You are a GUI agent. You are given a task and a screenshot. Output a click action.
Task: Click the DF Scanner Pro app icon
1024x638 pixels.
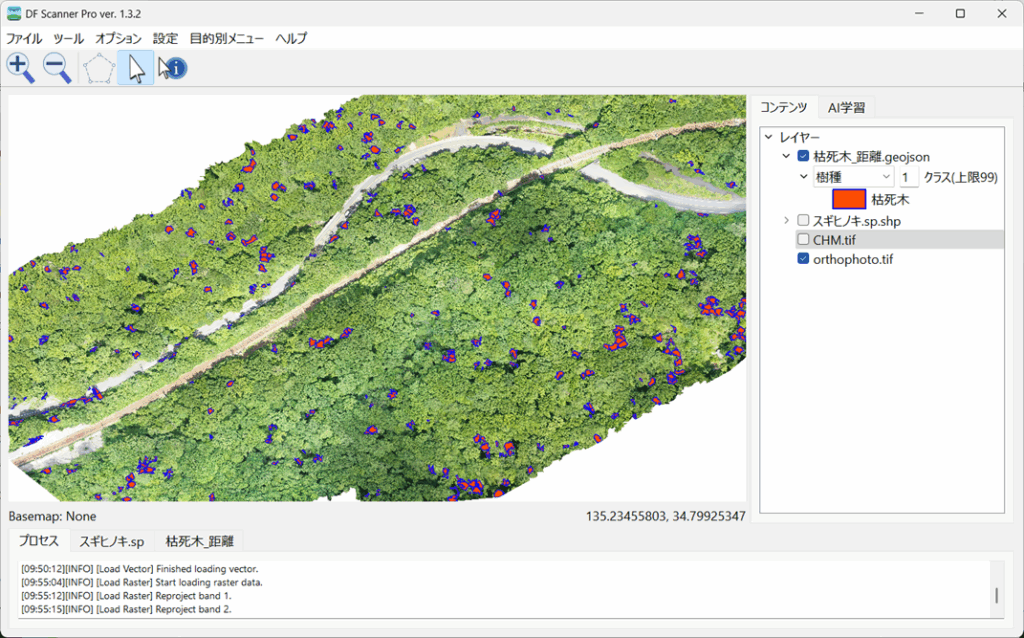point(14,13)
